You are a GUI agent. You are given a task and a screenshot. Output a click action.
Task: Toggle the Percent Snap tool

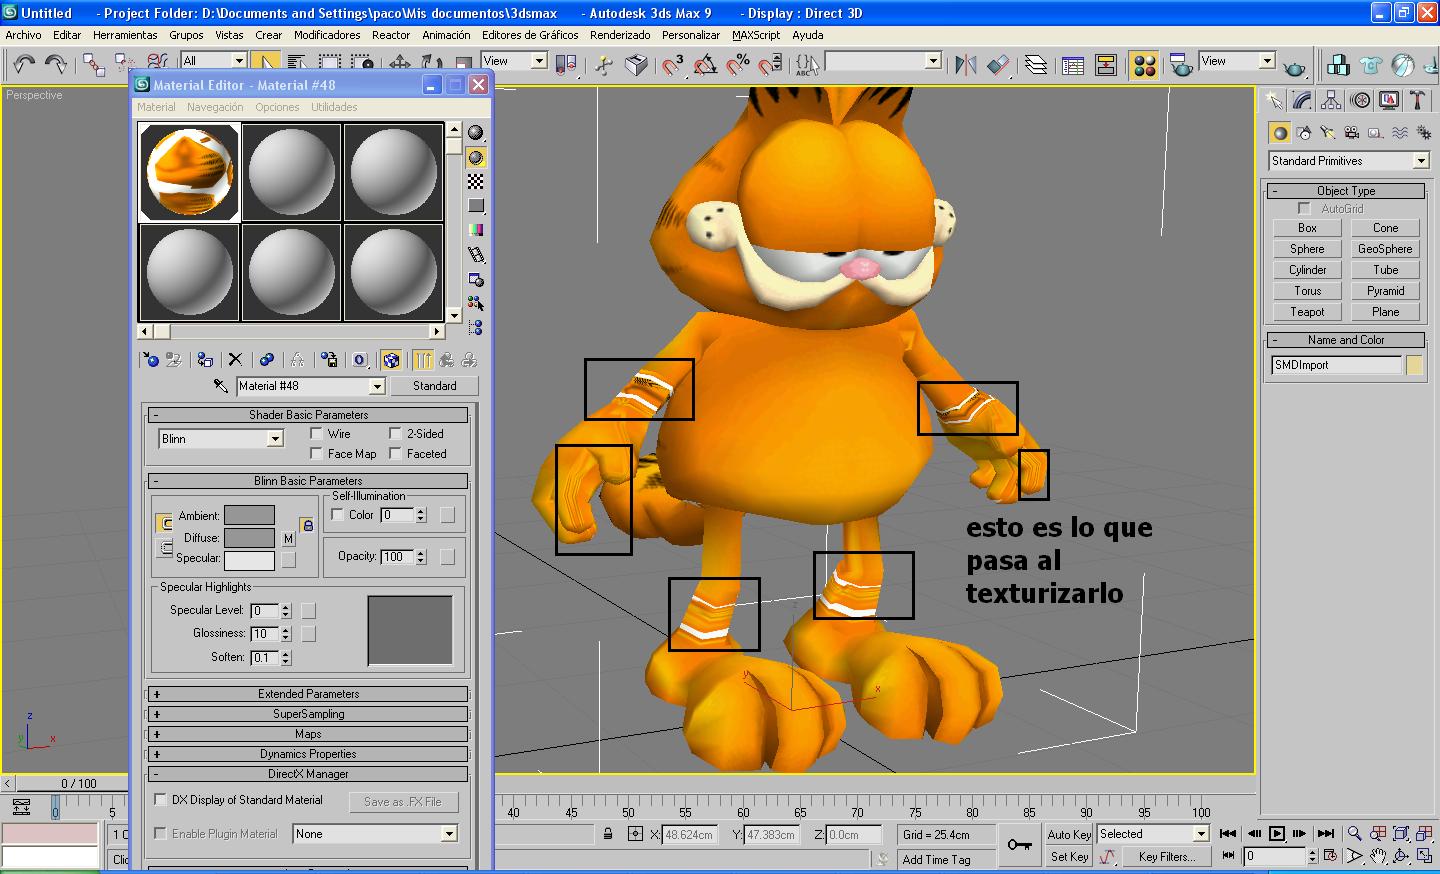point(738,65)
